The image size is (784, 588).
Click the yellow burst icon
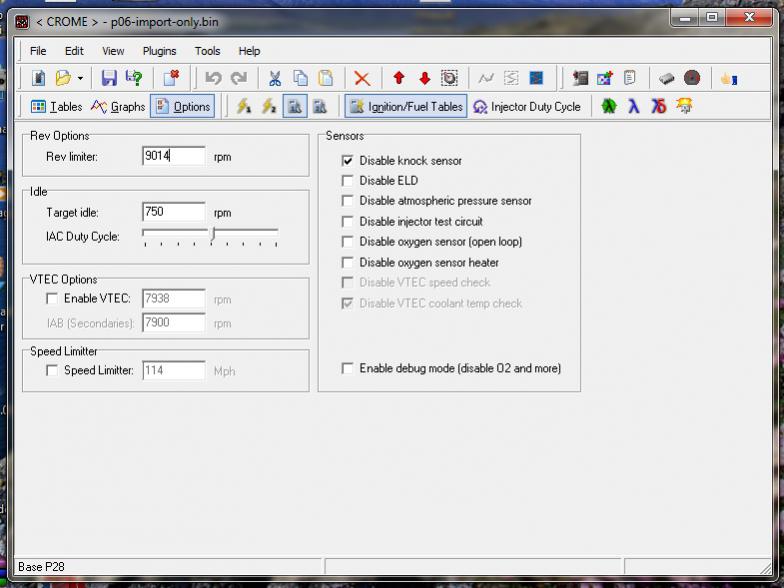click(x=684, y=106)
